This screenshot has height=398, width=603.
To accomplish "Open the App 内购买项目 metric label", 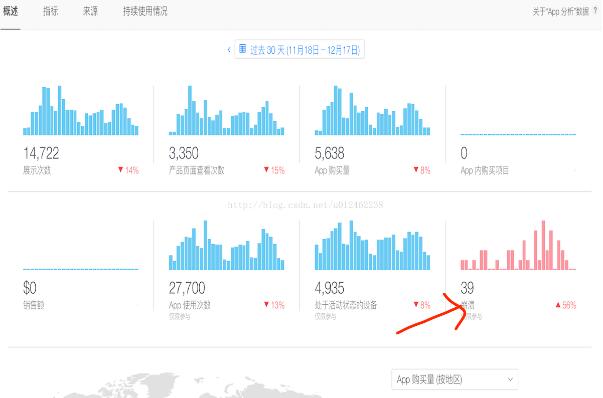I will (485, 170).
